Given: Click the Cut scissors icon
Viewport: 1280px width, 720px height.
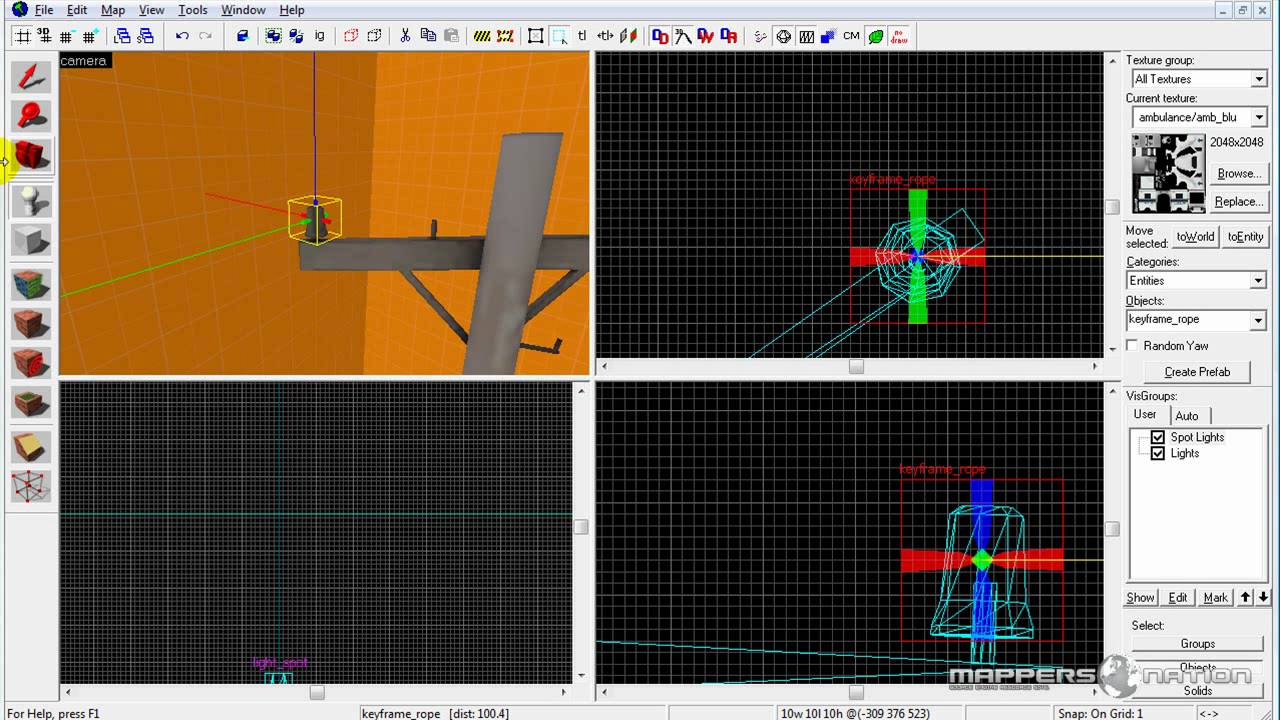Looking at the screenshot, I should (x=405, y=36).
